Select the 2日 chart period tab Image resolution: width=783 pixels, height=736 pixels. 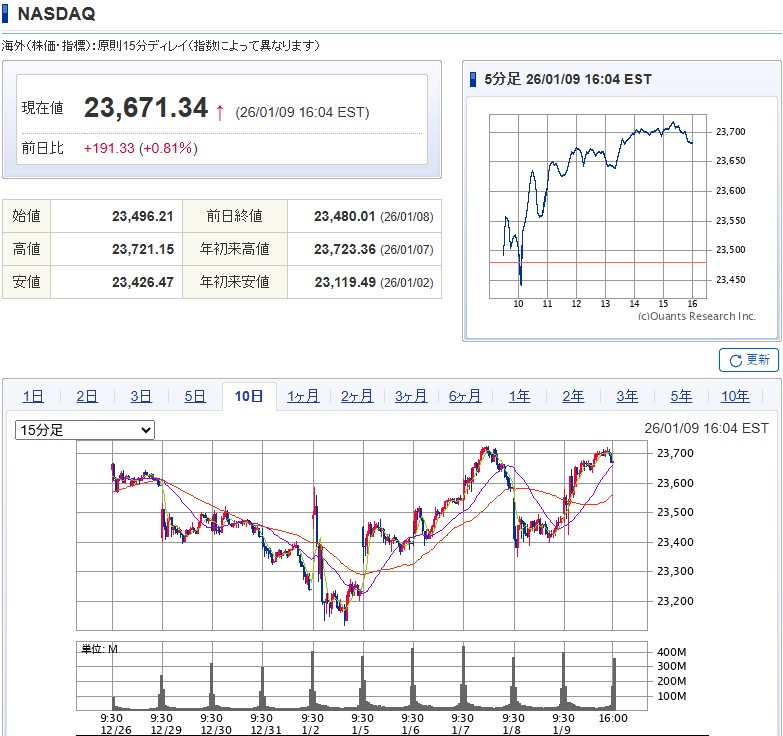[87, 396]
